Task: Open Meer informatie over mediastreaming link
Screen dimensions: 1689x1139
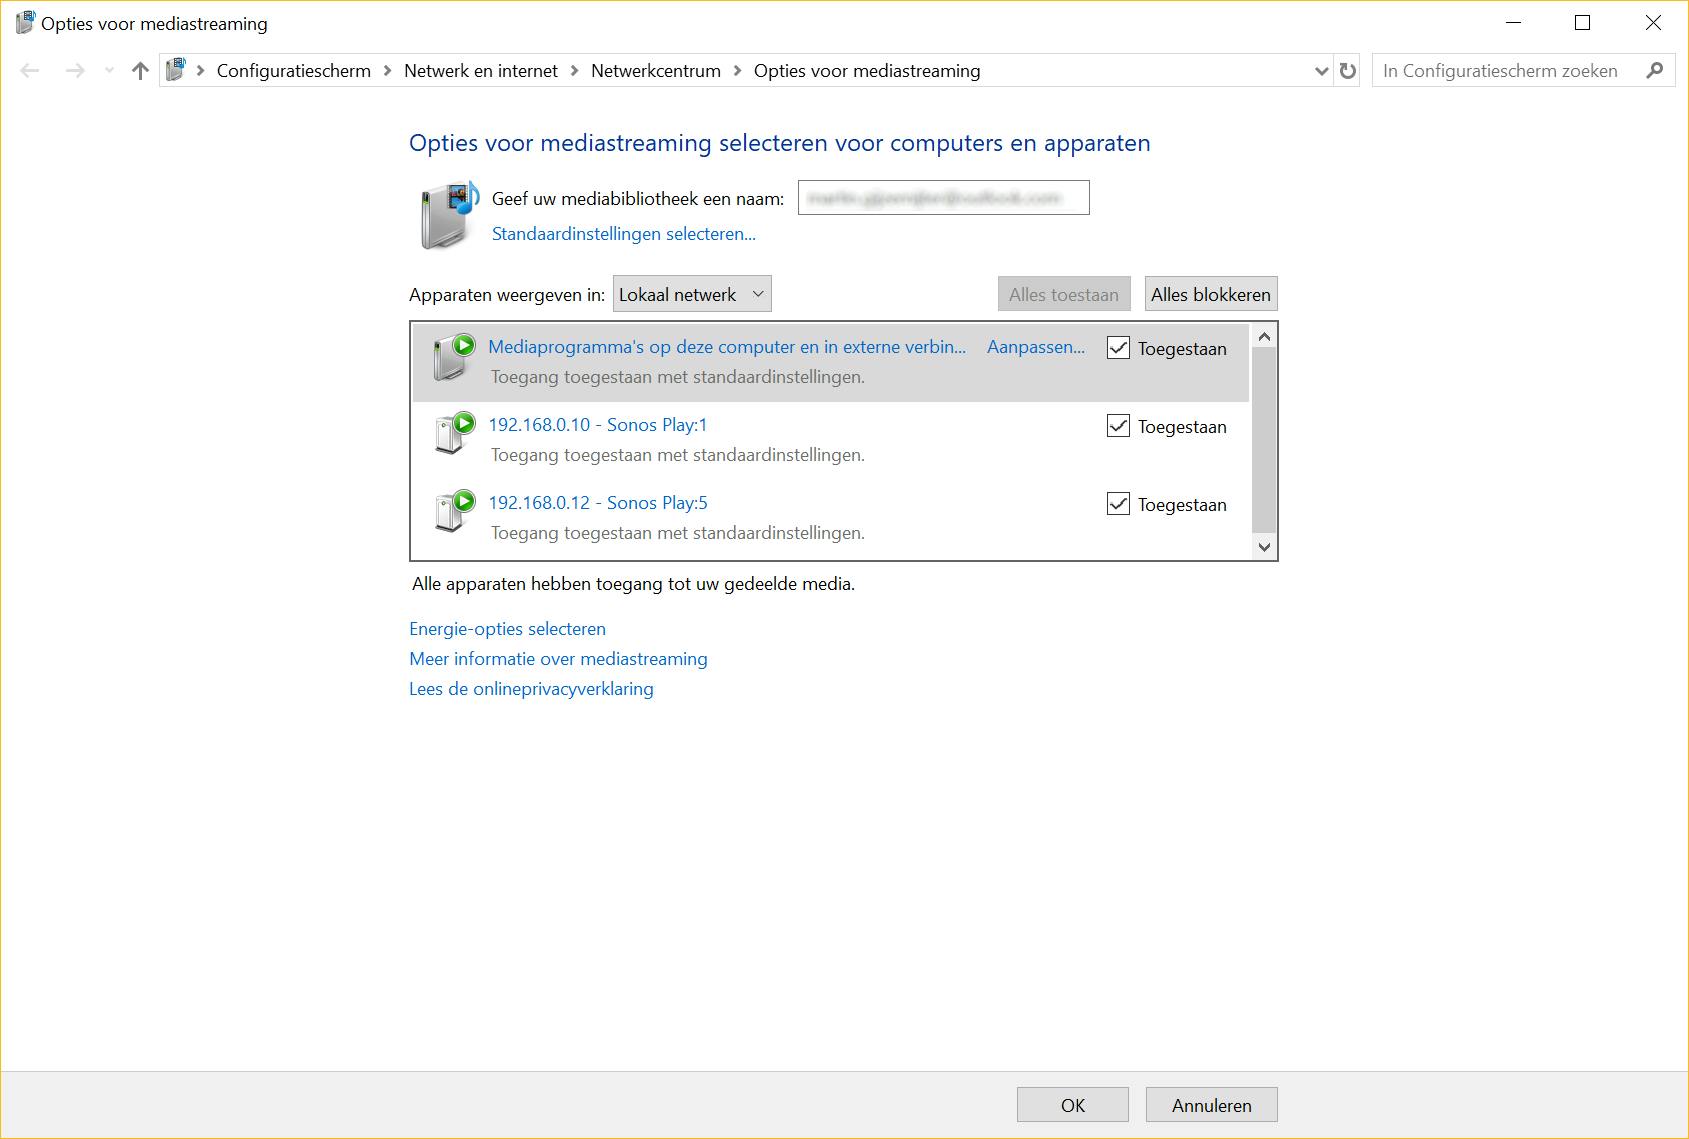Action: tap(558, 659)
